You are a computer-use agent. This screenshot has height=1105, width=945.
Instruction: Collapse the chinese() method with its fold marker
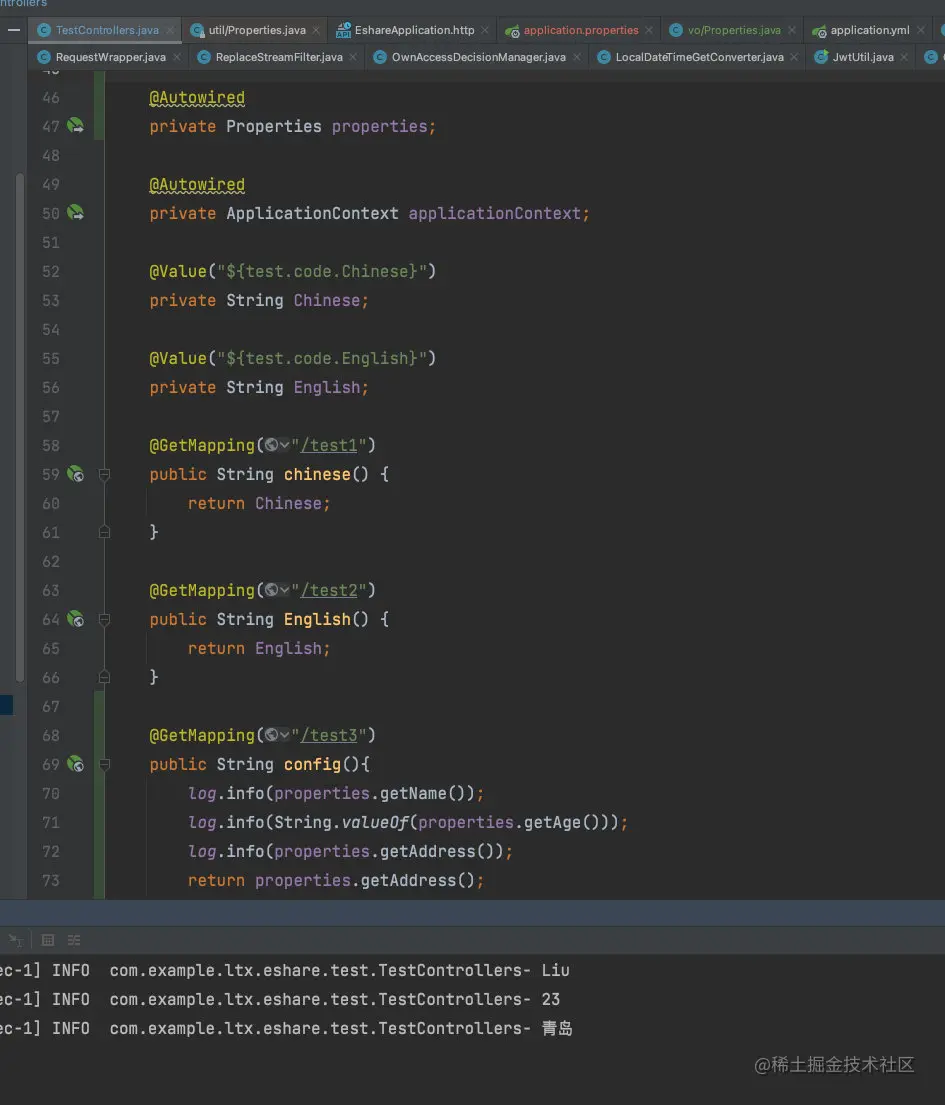click(104, 474)
